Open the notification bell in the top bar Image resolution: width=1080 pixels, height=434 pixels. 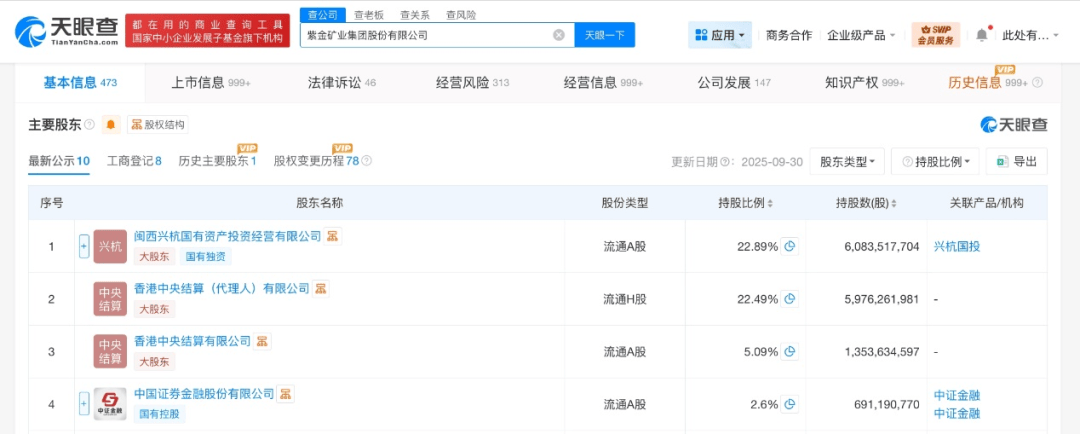(981, 35)
